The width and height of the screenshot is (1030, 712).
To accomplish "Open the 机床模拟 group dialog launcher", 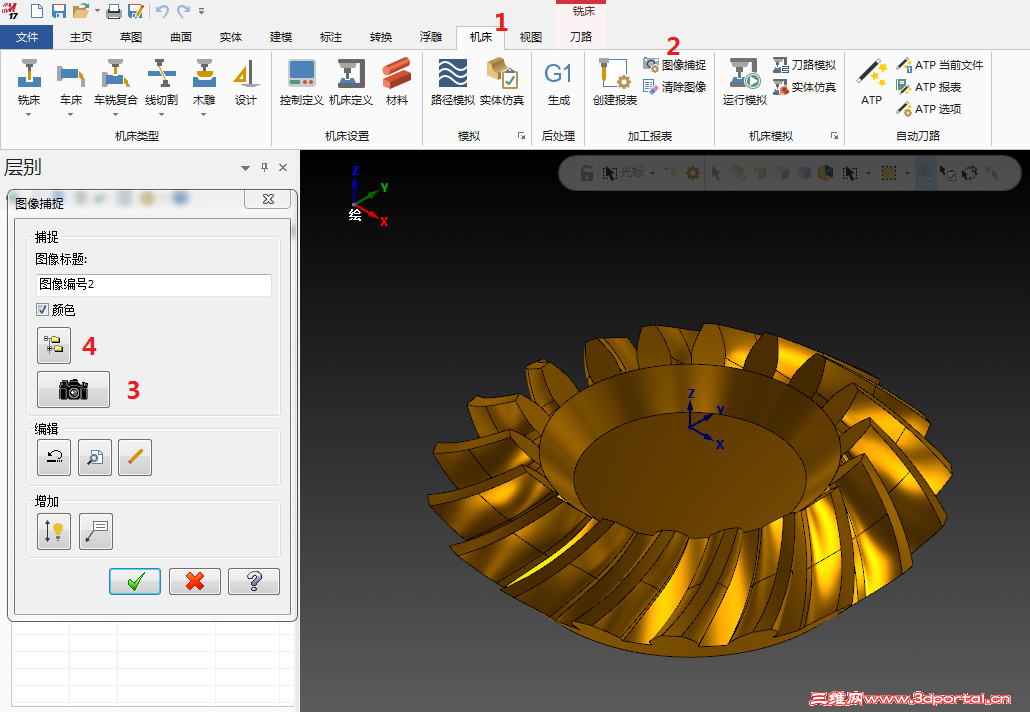I will pyautogui.click(x=834, y=136).
